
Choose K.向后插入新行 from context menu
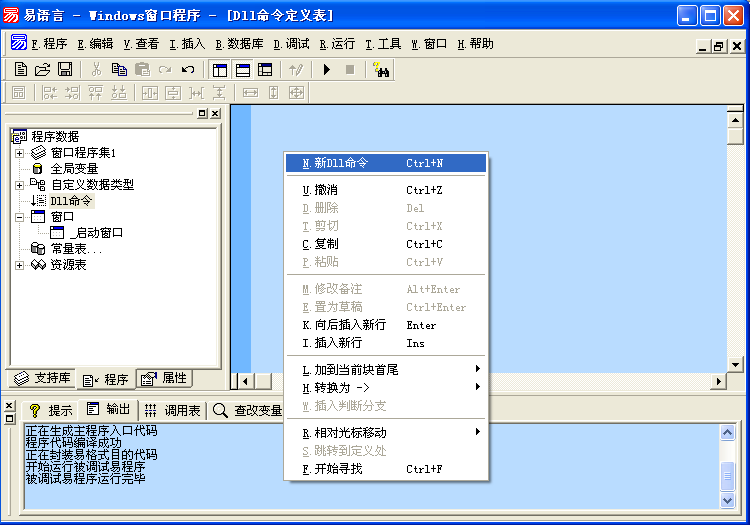click(386, 325)
